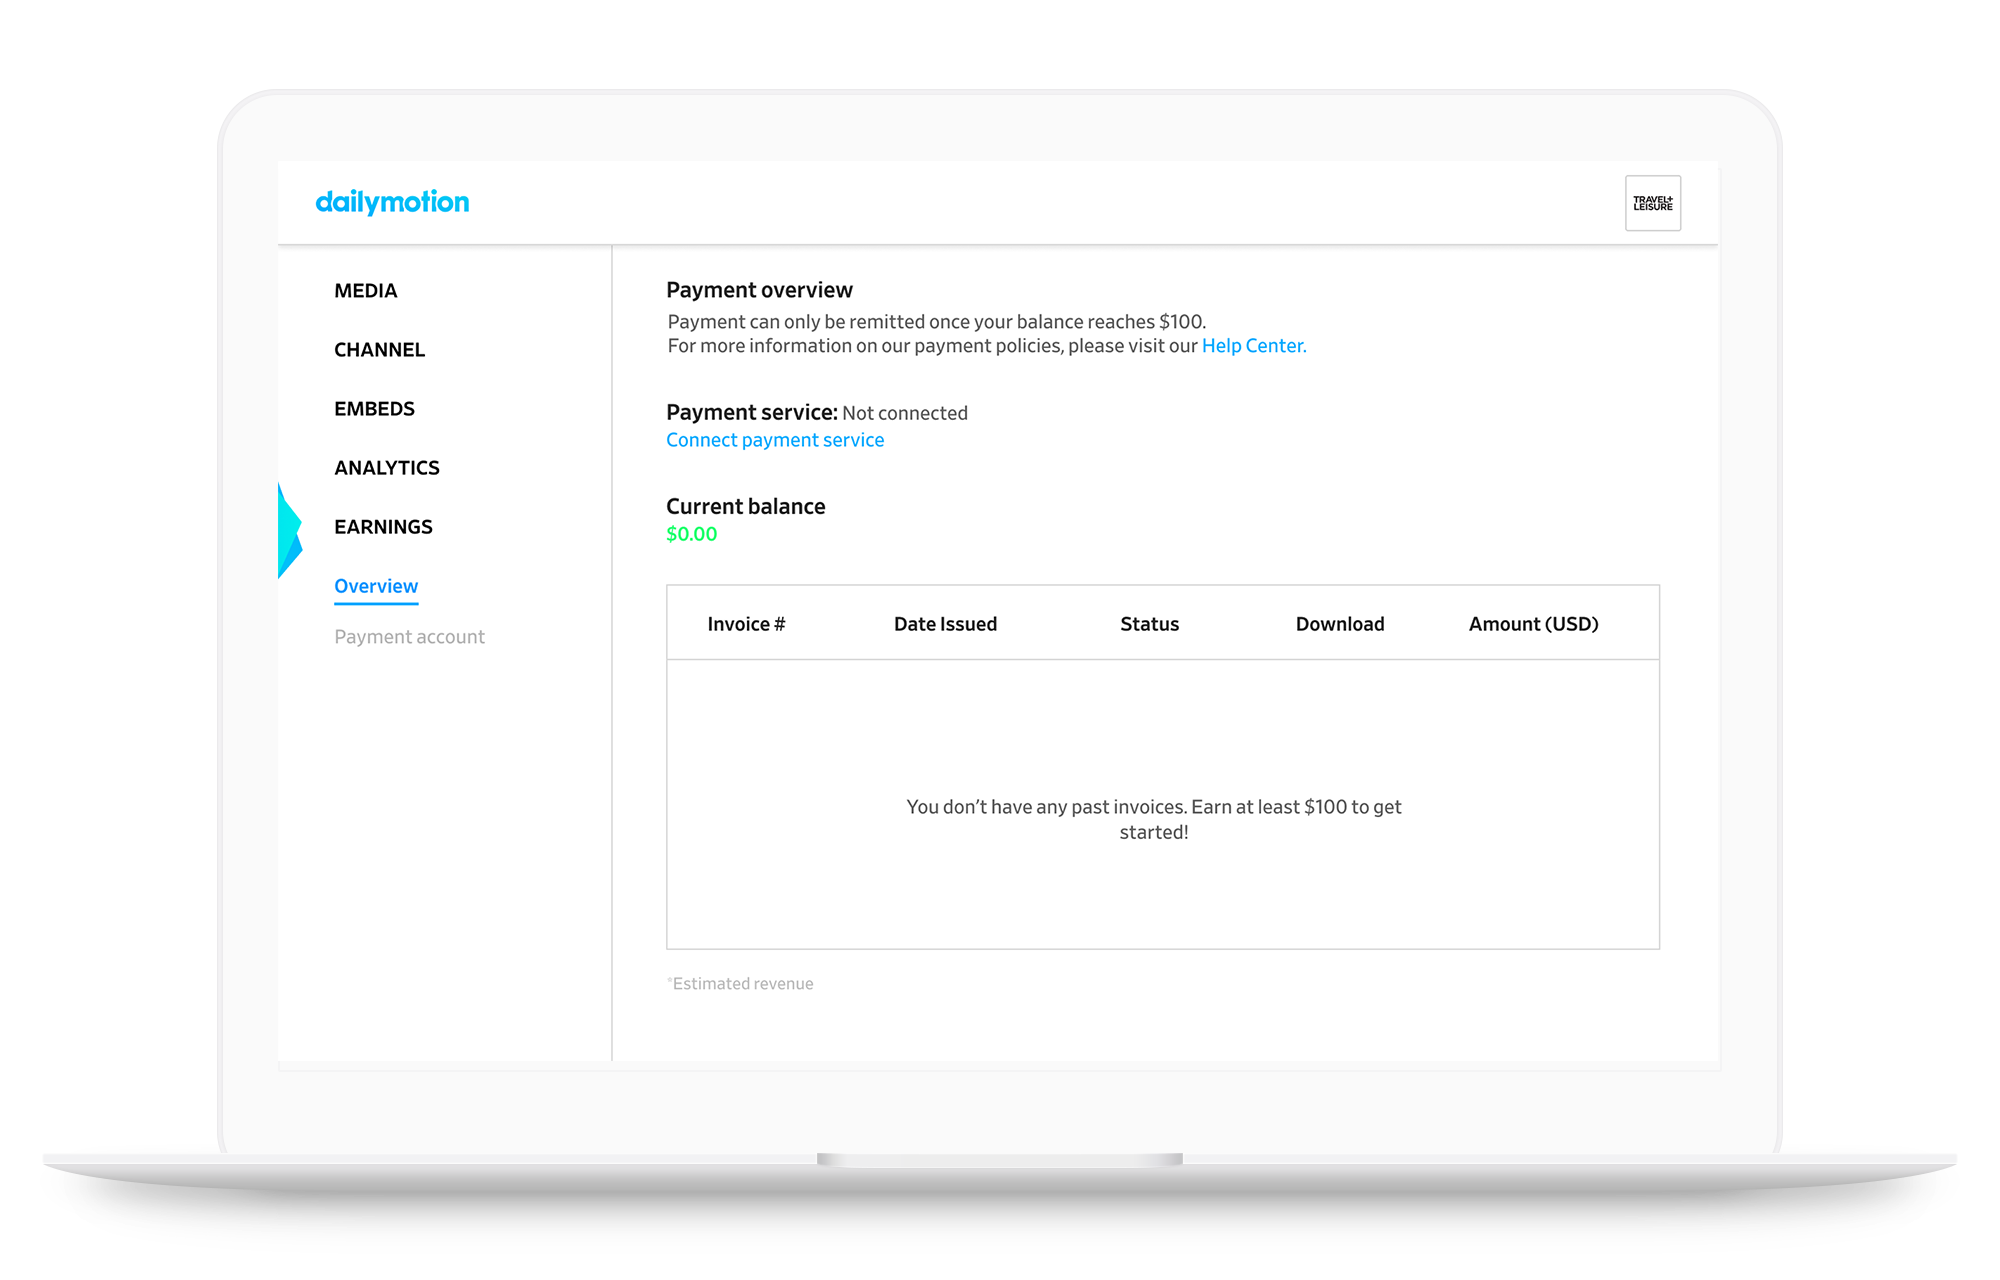Open the Travel+Leisure account avatar
The height and width of the screenshot is (1280, 2000).
(1652, 204)
